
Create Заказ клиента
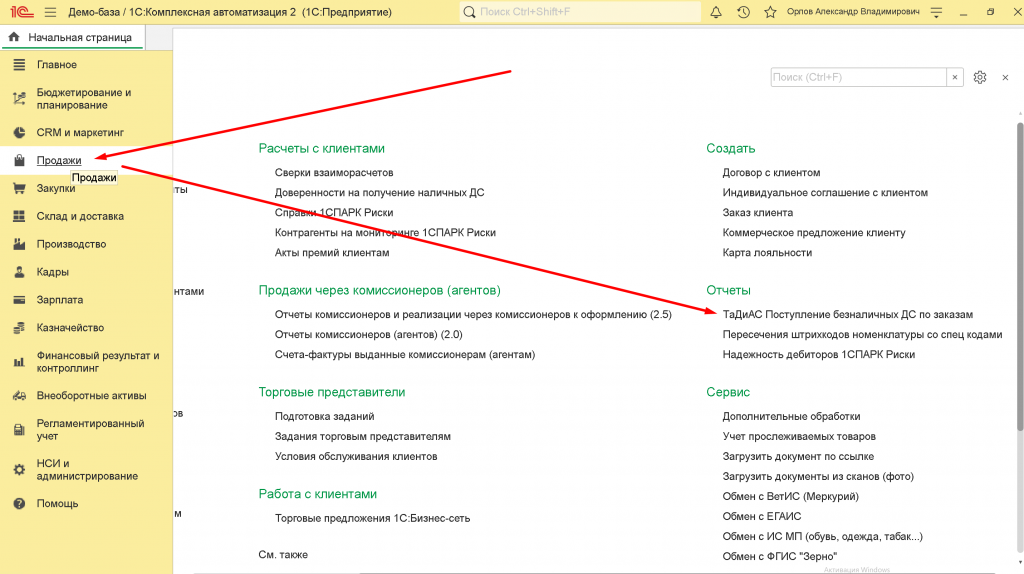(x=758, y=212)
